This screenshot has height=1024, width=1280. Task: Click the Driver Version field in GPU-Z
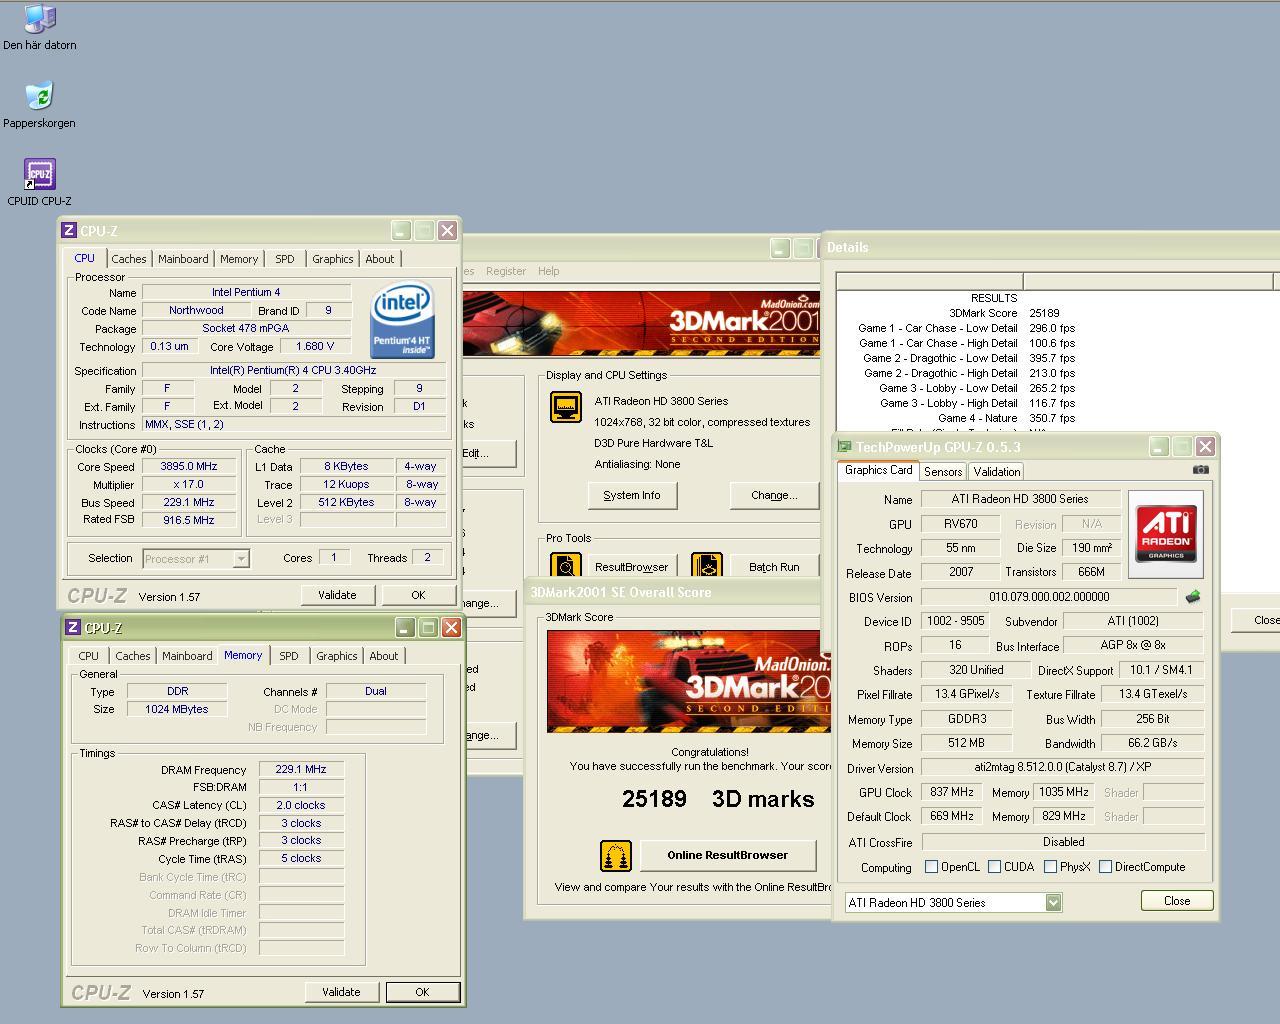1062,768
